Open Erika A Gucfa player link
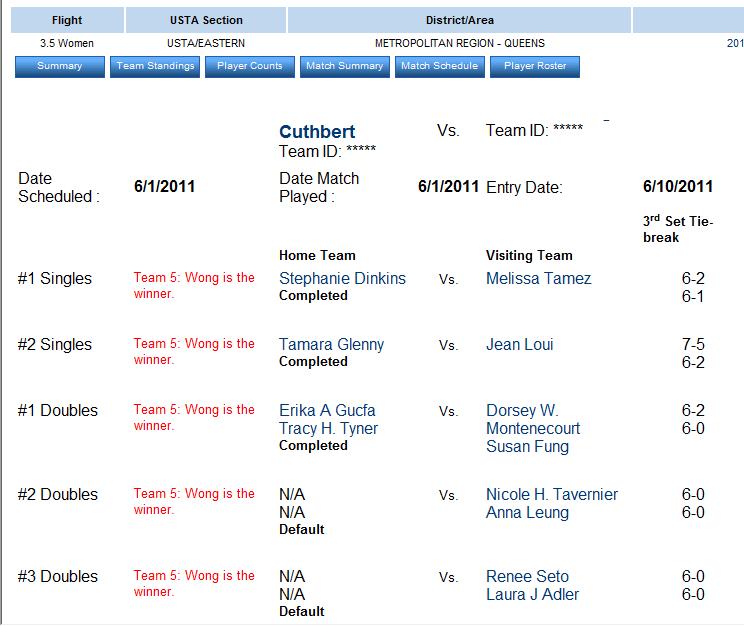 327,411
